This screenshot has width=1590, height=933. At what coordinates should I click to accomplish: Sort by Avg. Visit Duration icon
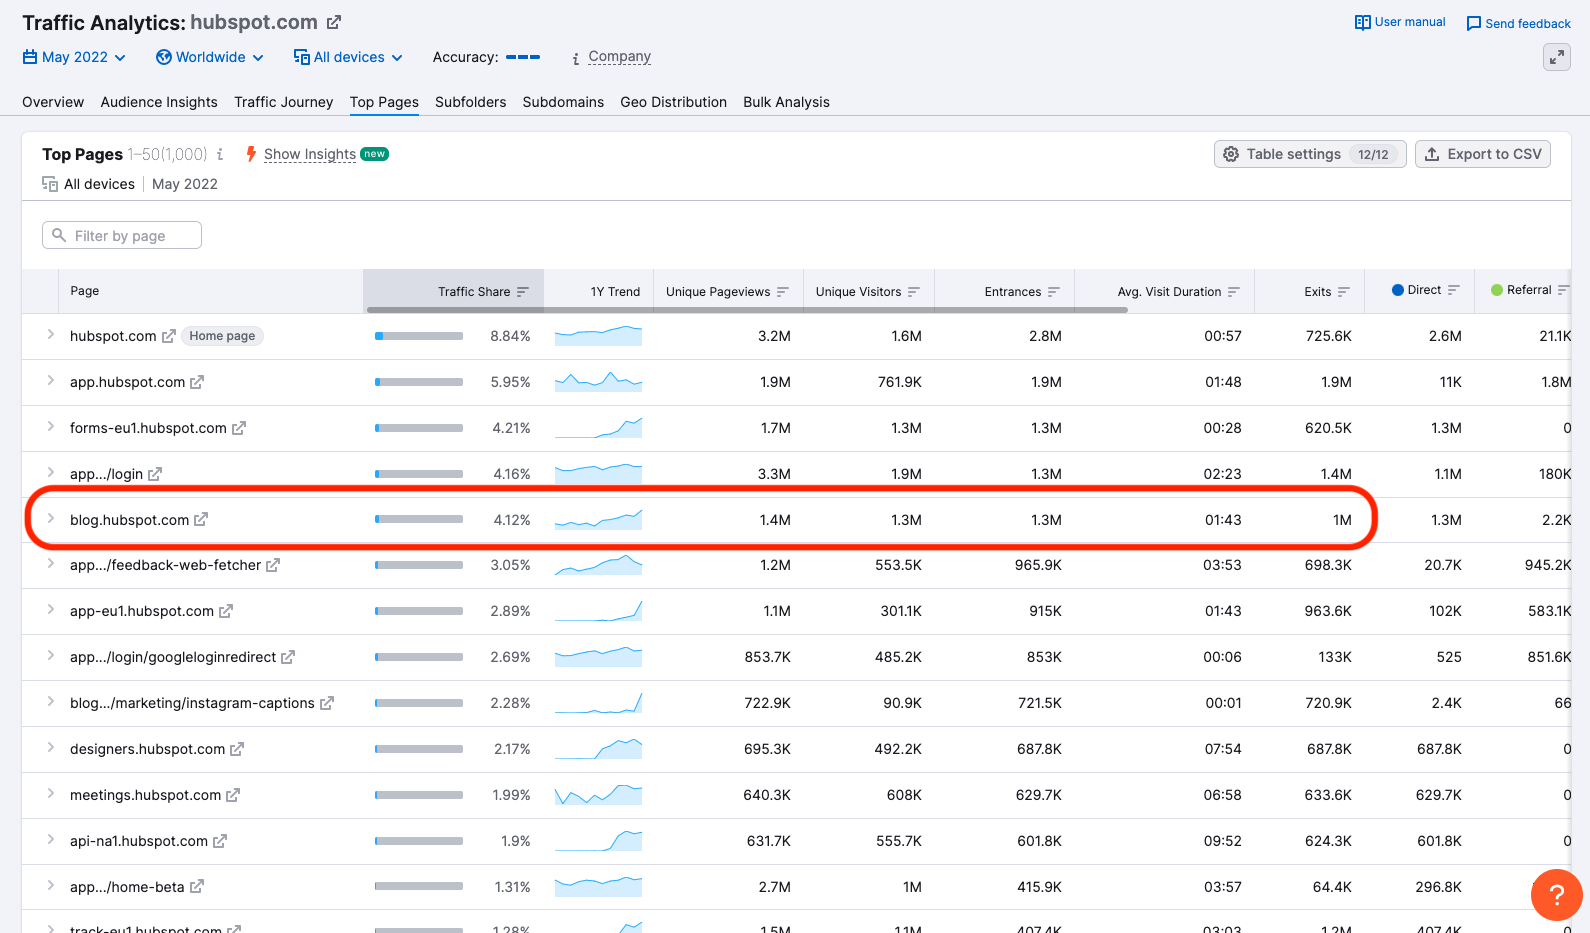[1233, 292]
